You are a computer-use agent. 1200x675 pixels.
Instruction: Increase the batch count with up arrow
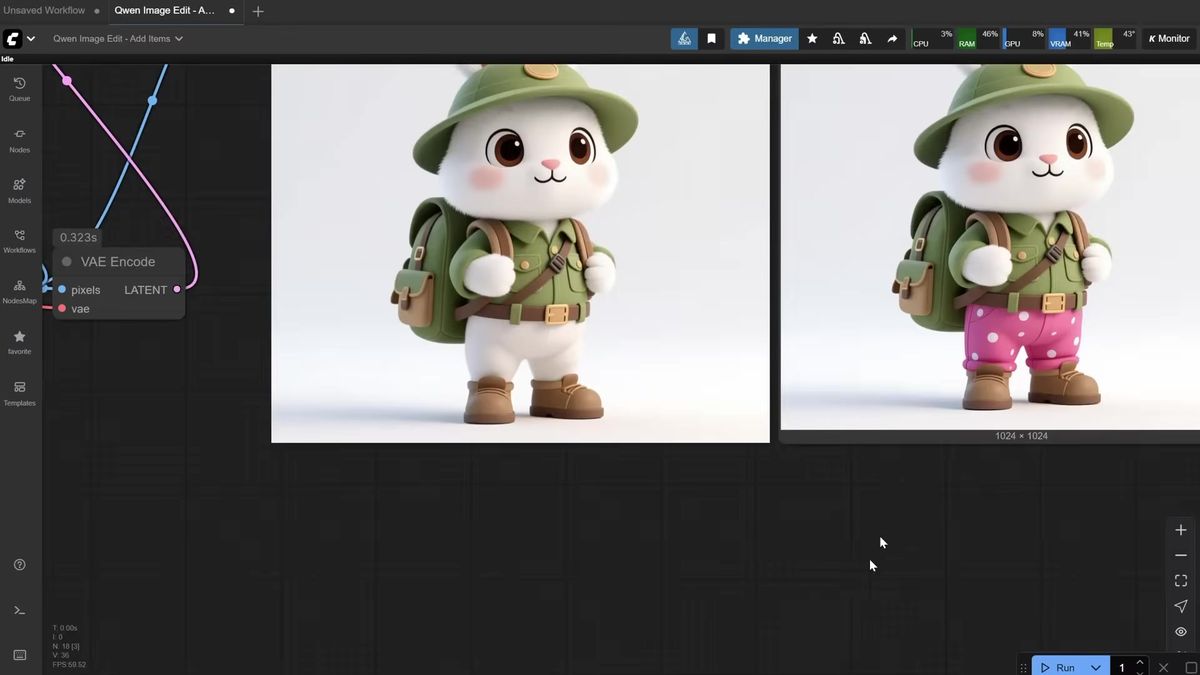1139,662
